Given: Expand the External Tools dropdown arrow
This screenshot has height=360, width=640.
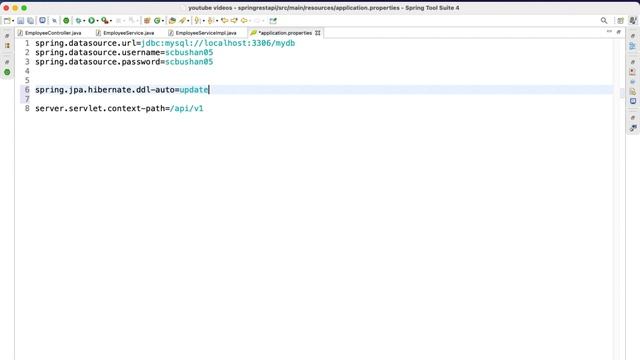Looking at the screenshot, I should (111, 21).
